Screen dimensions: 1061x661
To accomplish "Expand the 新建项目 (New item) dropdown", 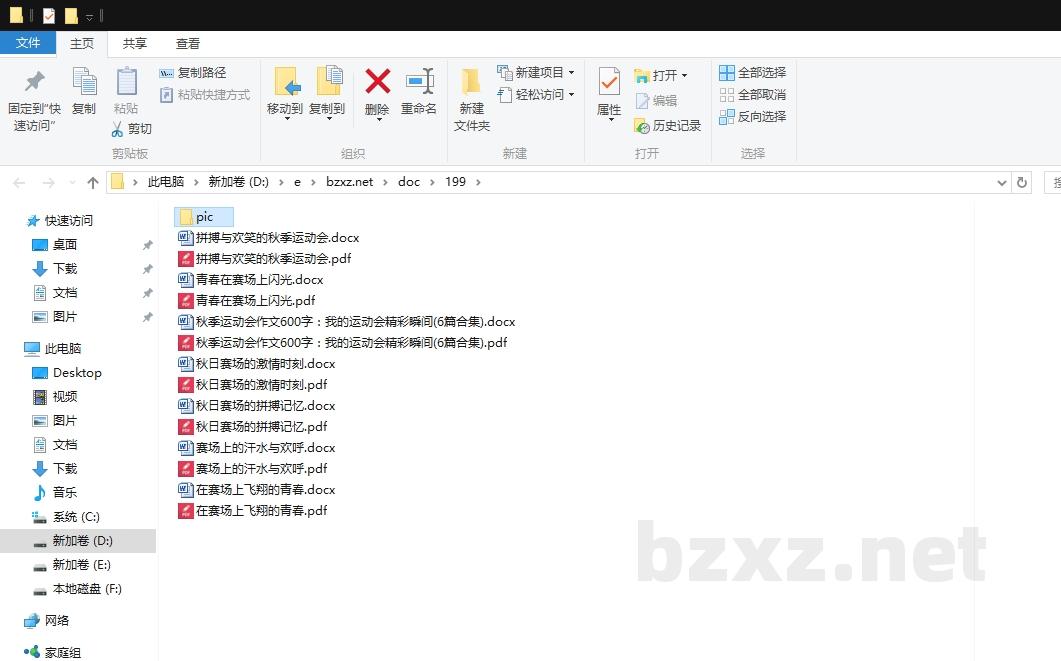I will pyautogui.click(x=571, y=72).
